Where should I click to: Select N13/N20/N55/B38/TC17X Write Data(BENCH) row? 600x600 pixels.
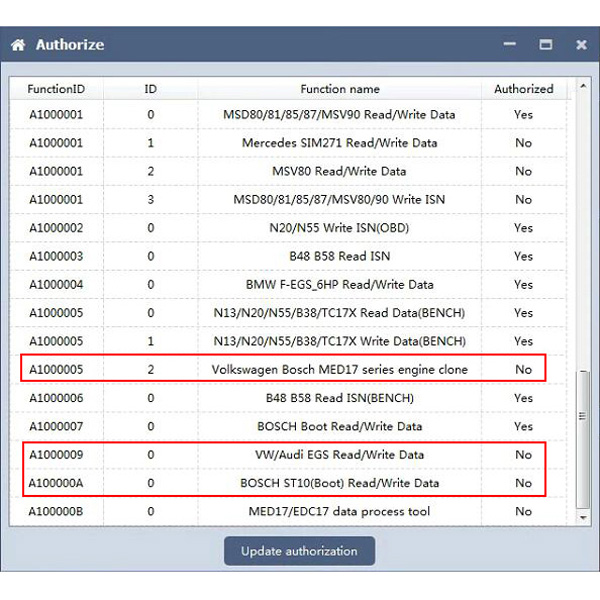(x=288, y=341)
